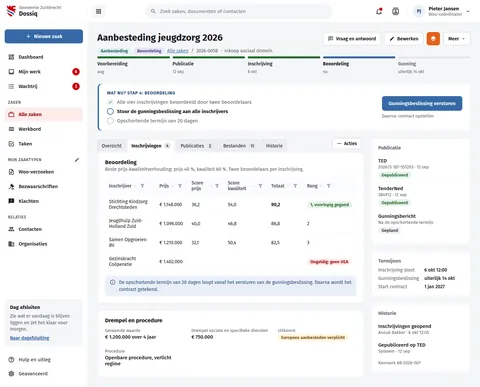This screenshot has width=480, height=387.
Task: Expand the Pieter Jansen user menu arrow
Action: click(468, 11)
